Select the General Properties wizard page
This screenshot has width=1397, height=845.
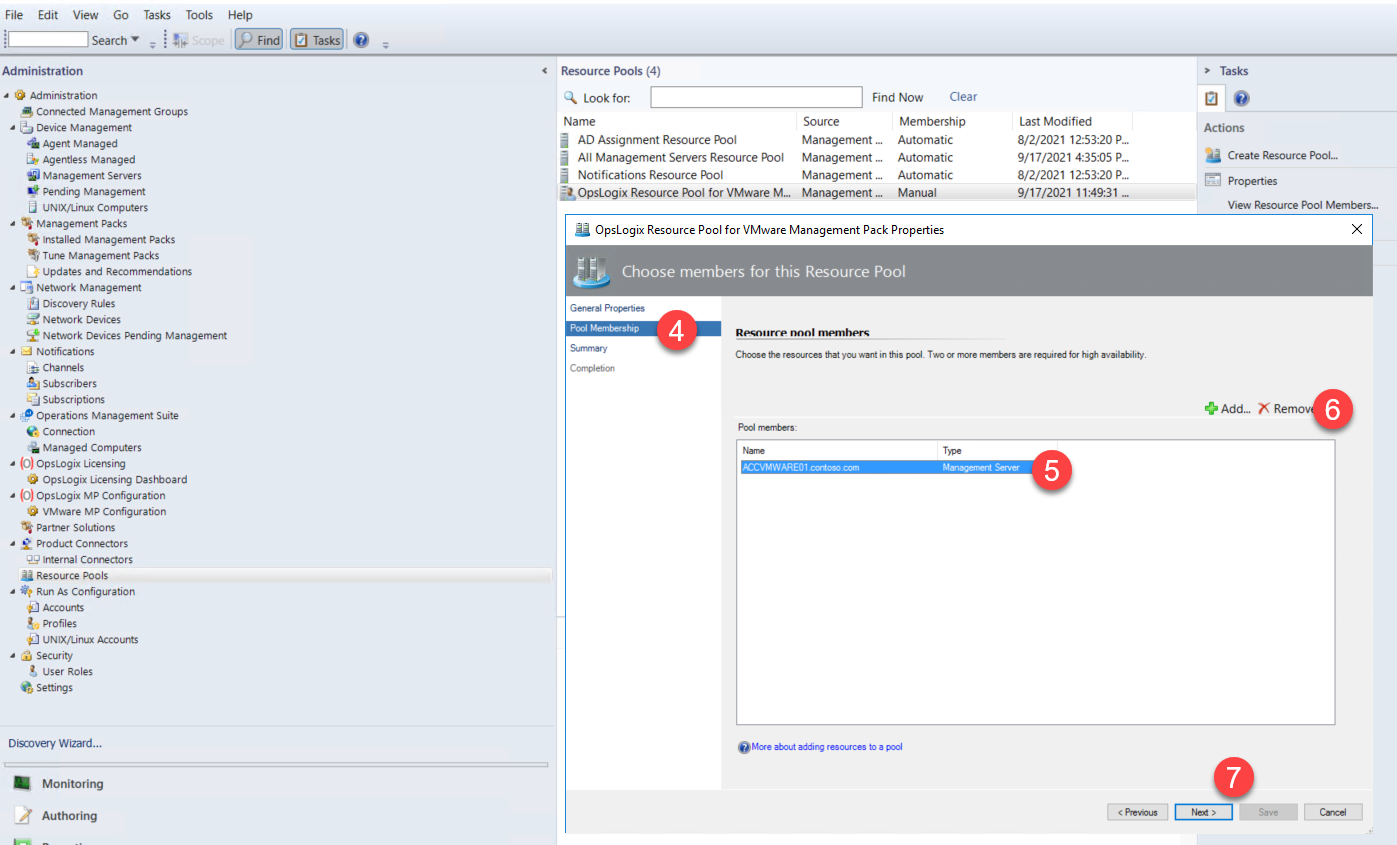pos(607,308)
